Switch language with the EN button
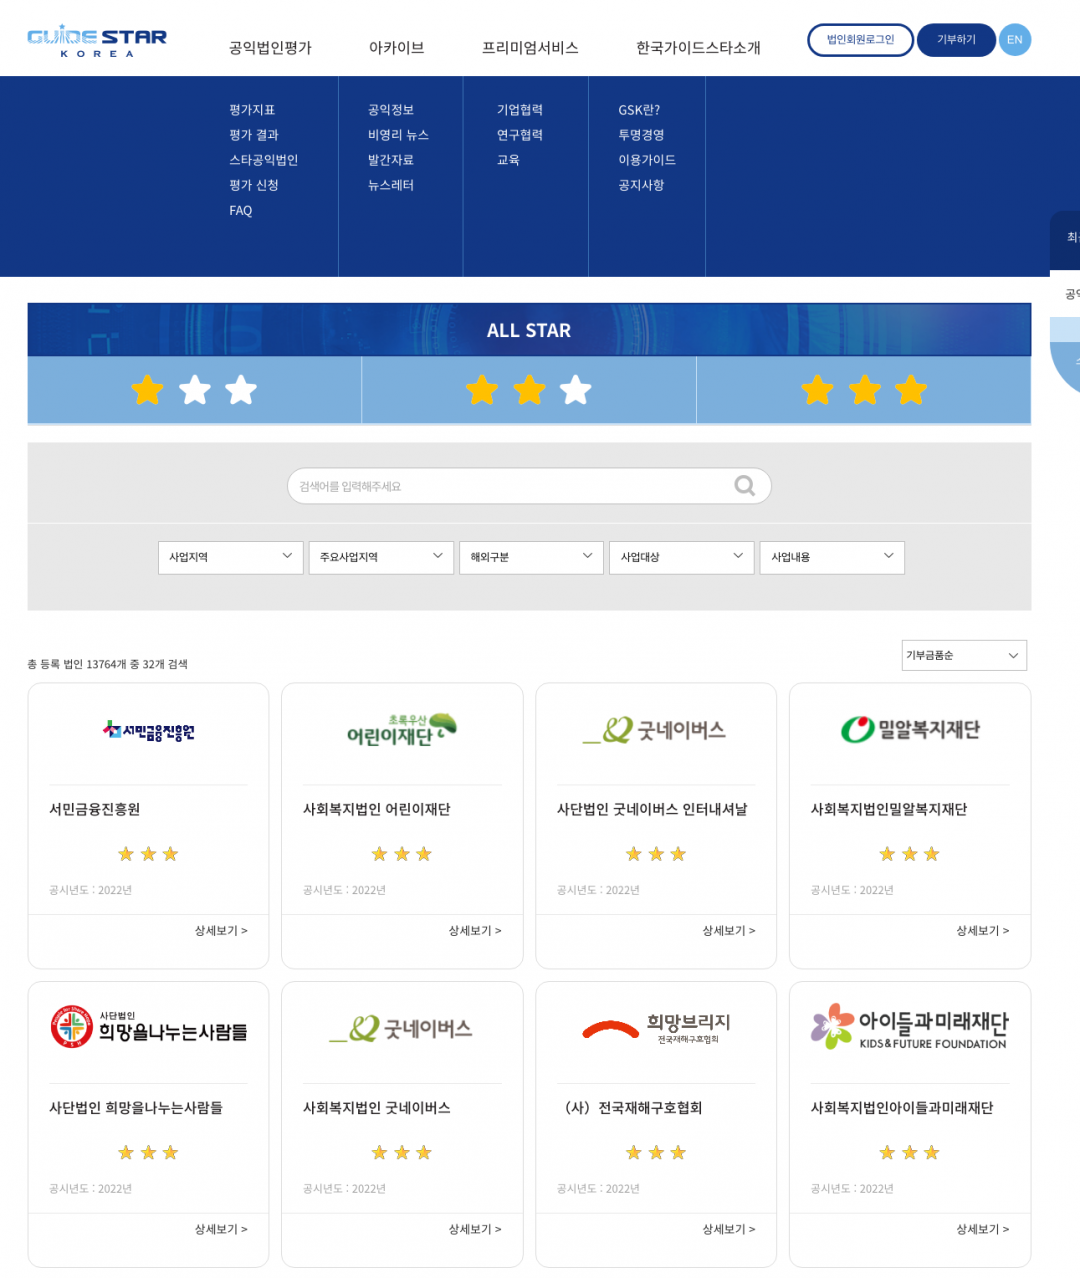Screen dimensions: 1080x1278 [1014, 40]
